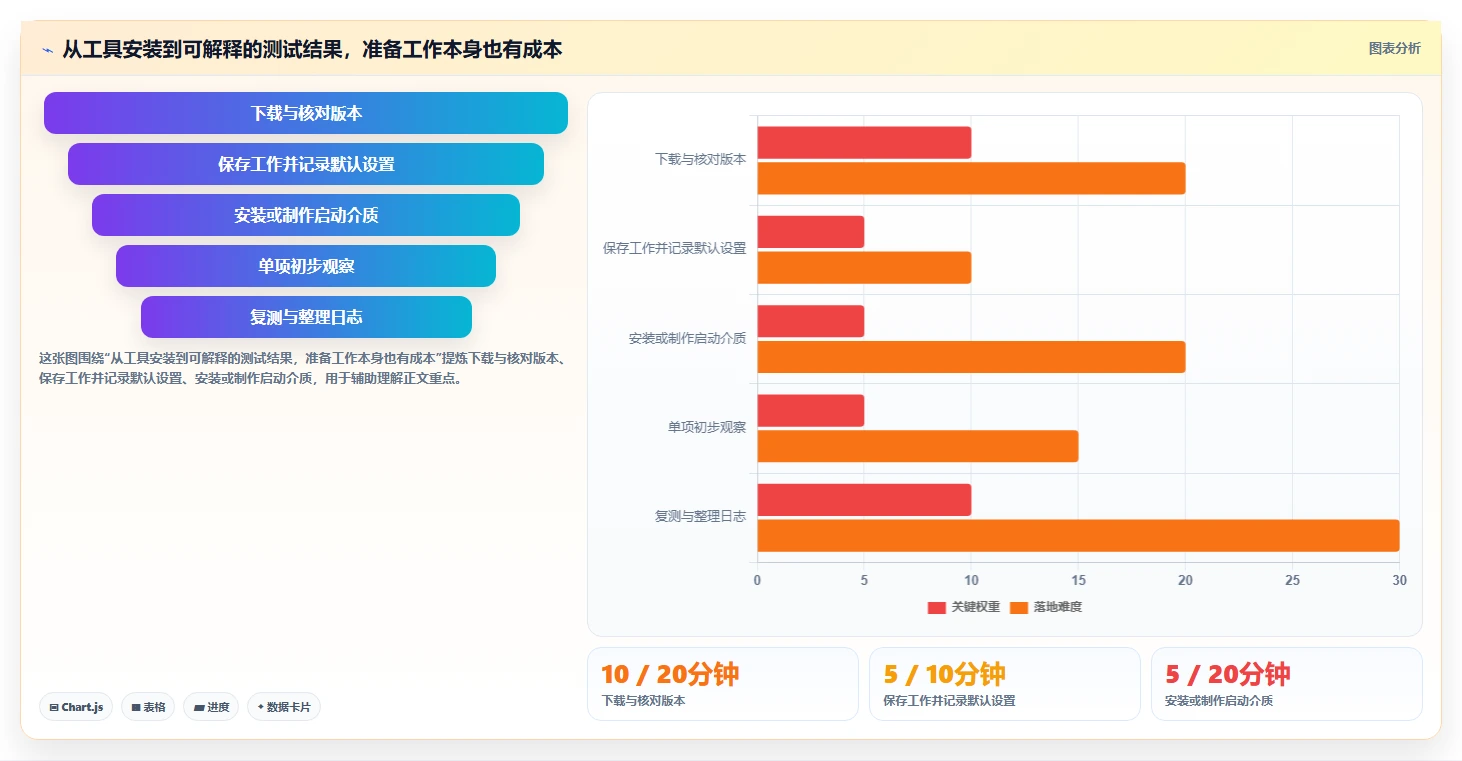Click the red 复测与整理日志 chart bar
Image resolution: width=1462 pixels, height=761 pixels.
[x=864, y=500]
